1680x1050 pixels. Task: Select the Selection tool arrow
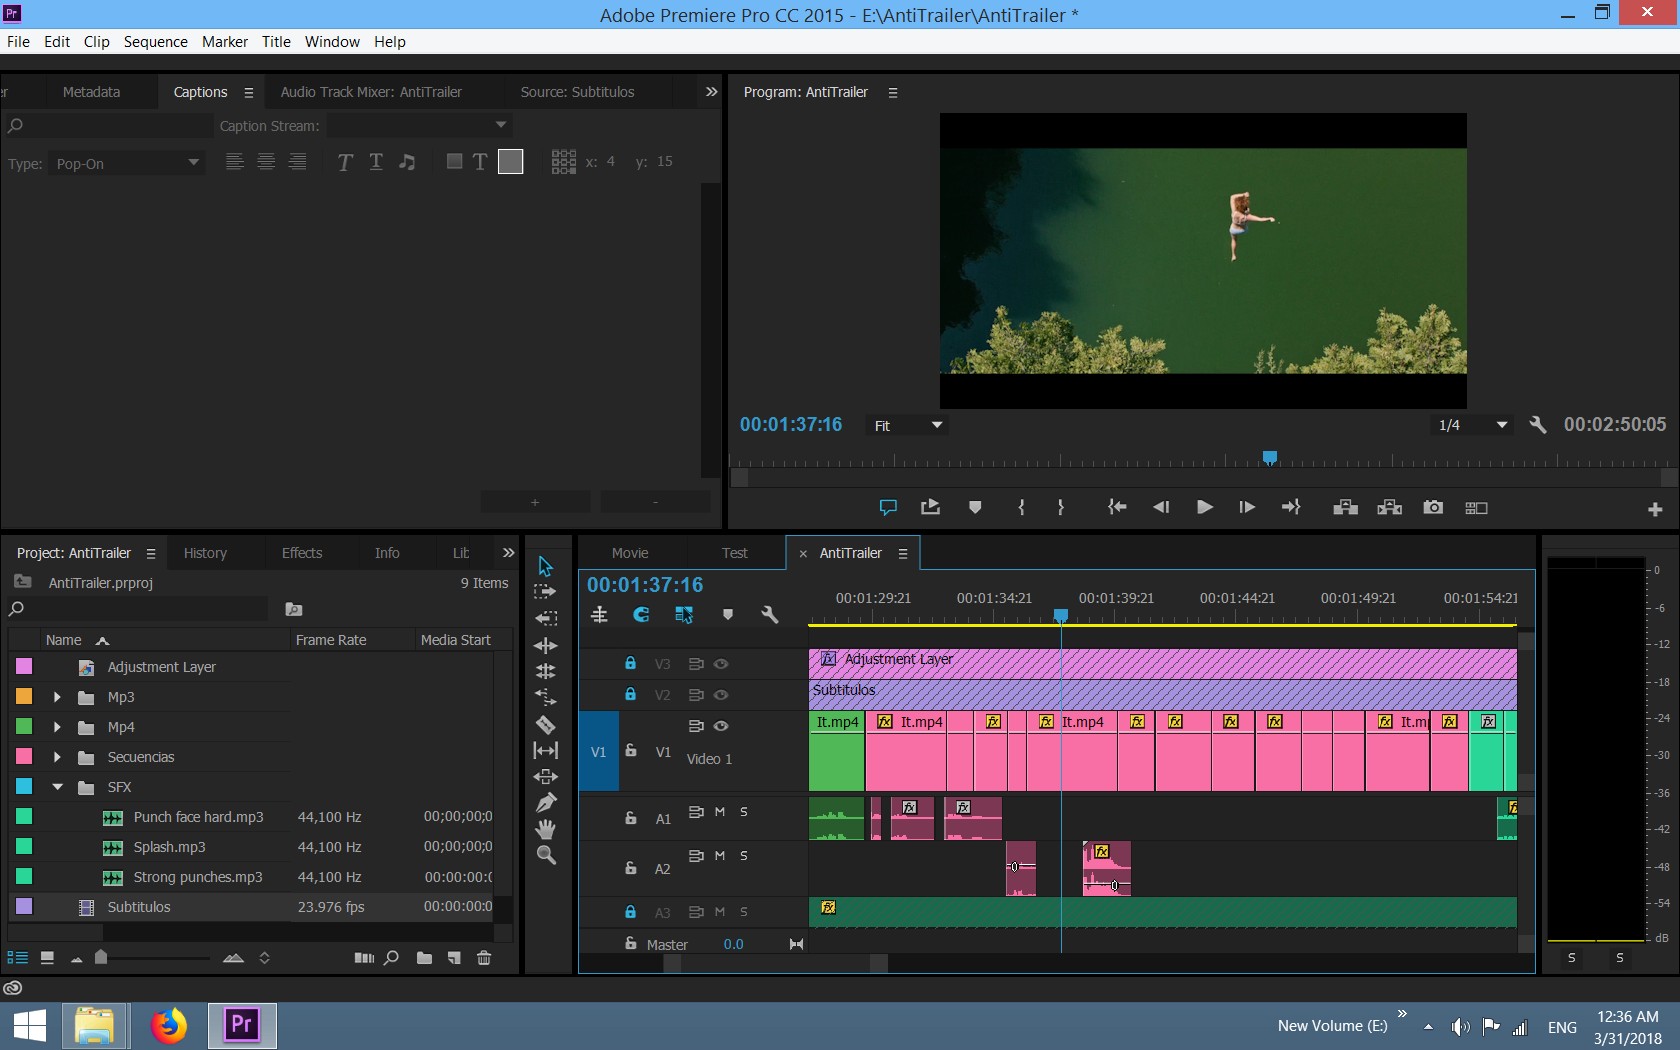point(545,566)
